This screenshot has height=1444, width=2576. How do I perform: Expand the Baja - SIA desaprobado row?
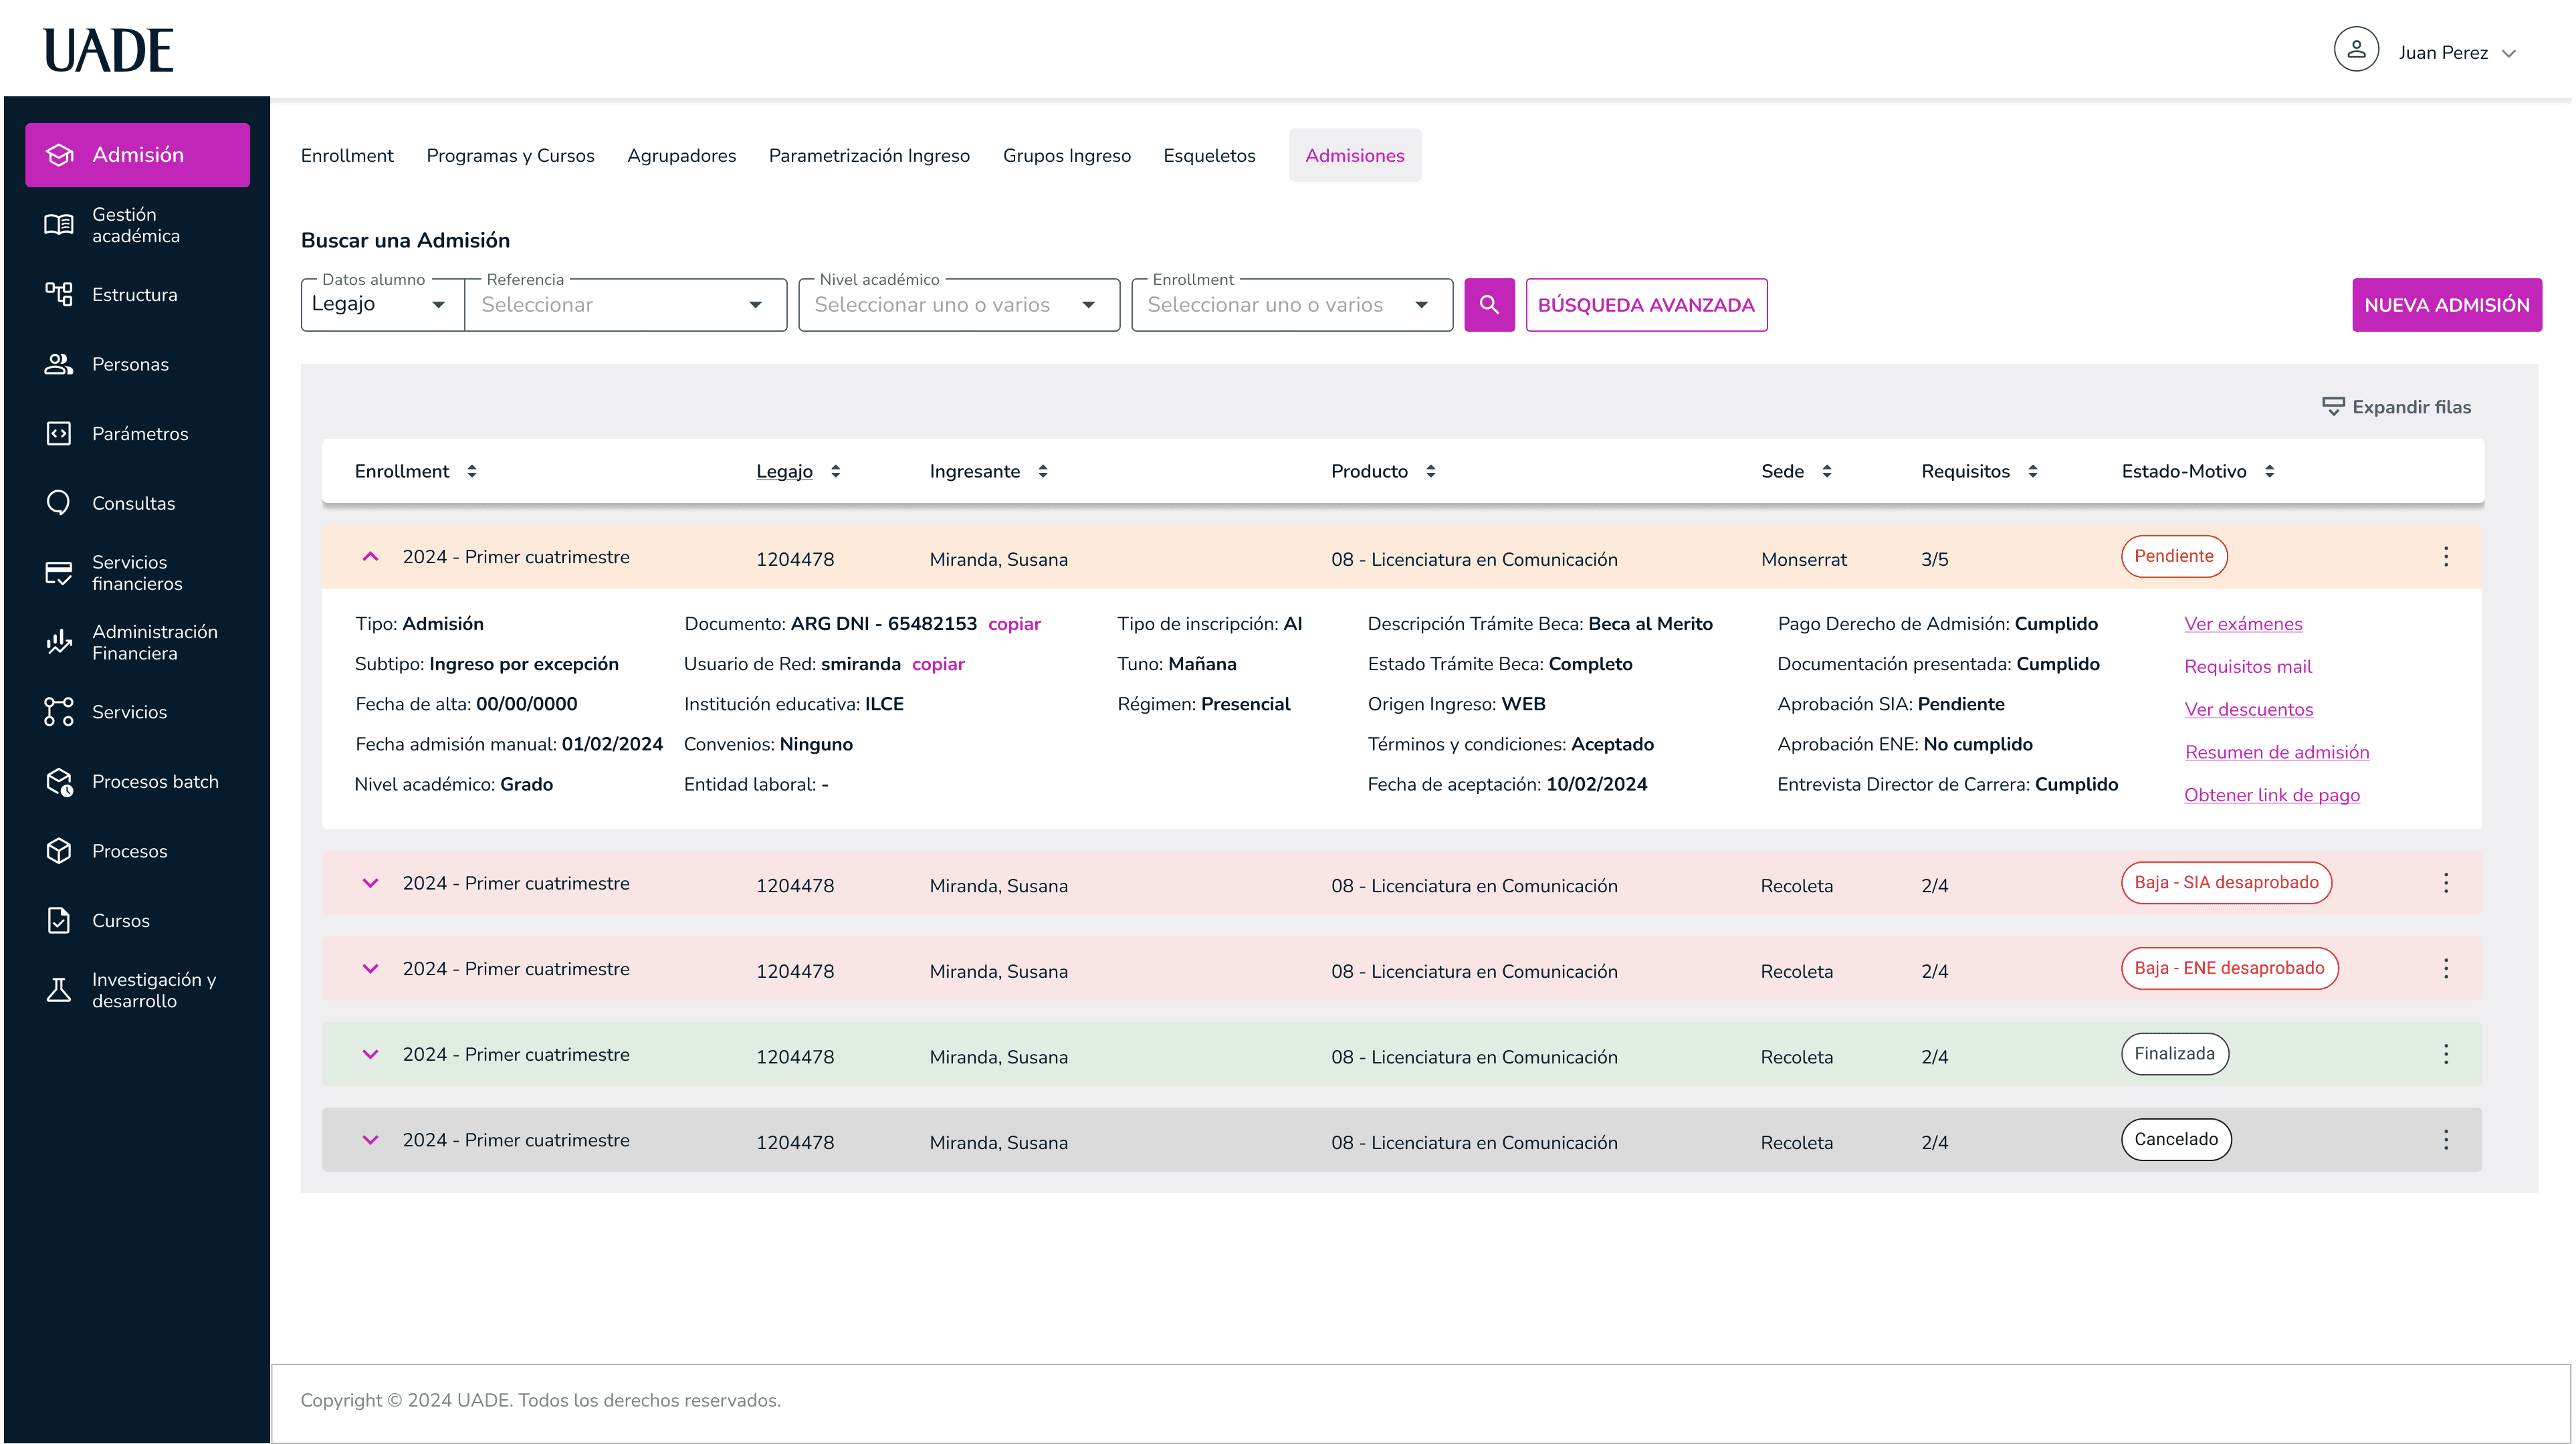(x=370, y=883)
